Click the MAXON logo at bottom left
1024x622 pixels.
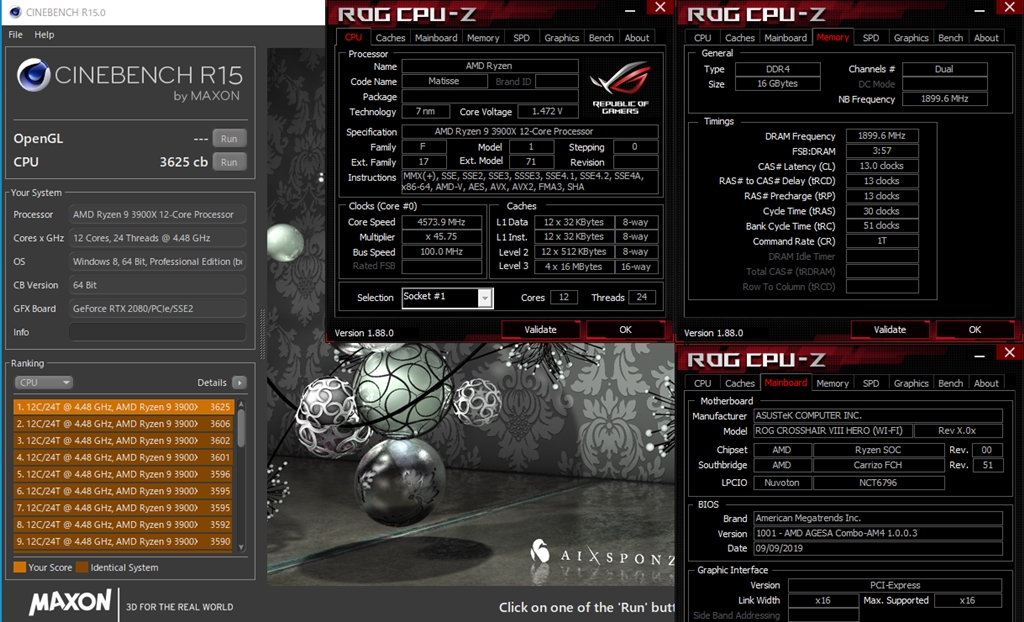point(68,604)
